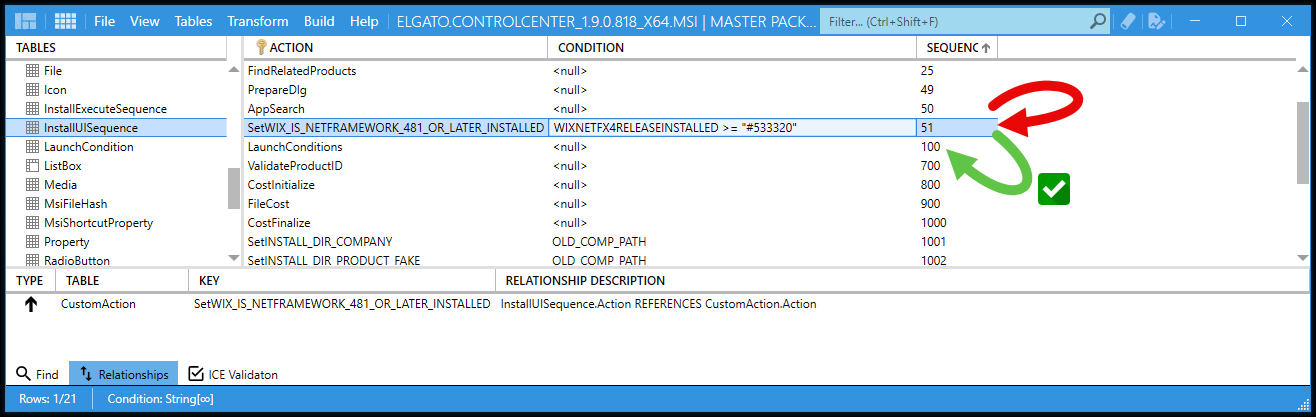Open the ICE Validaton tab

click(233, 374)
